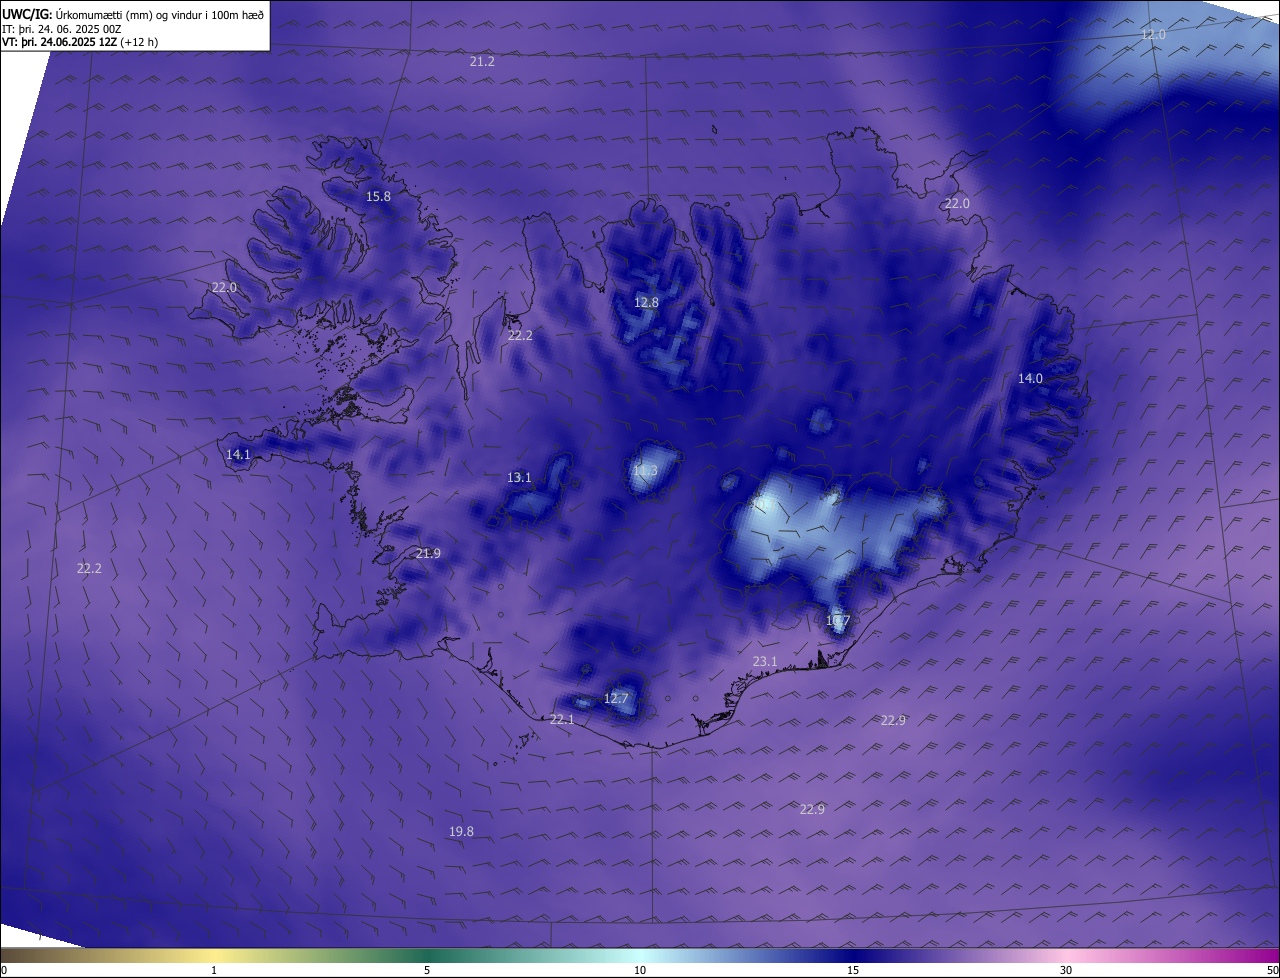Click the 10.7 value near the southeast coast

click(837, 621)
